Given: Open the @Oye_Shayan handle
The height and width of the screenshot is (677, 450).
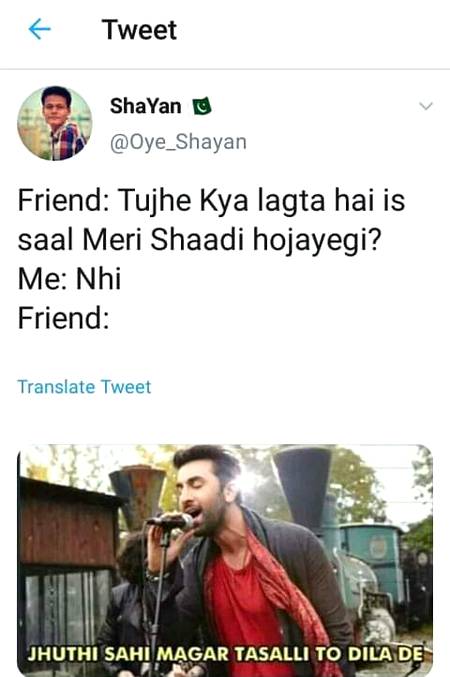Looking at the screenshot, I should 178,142.
